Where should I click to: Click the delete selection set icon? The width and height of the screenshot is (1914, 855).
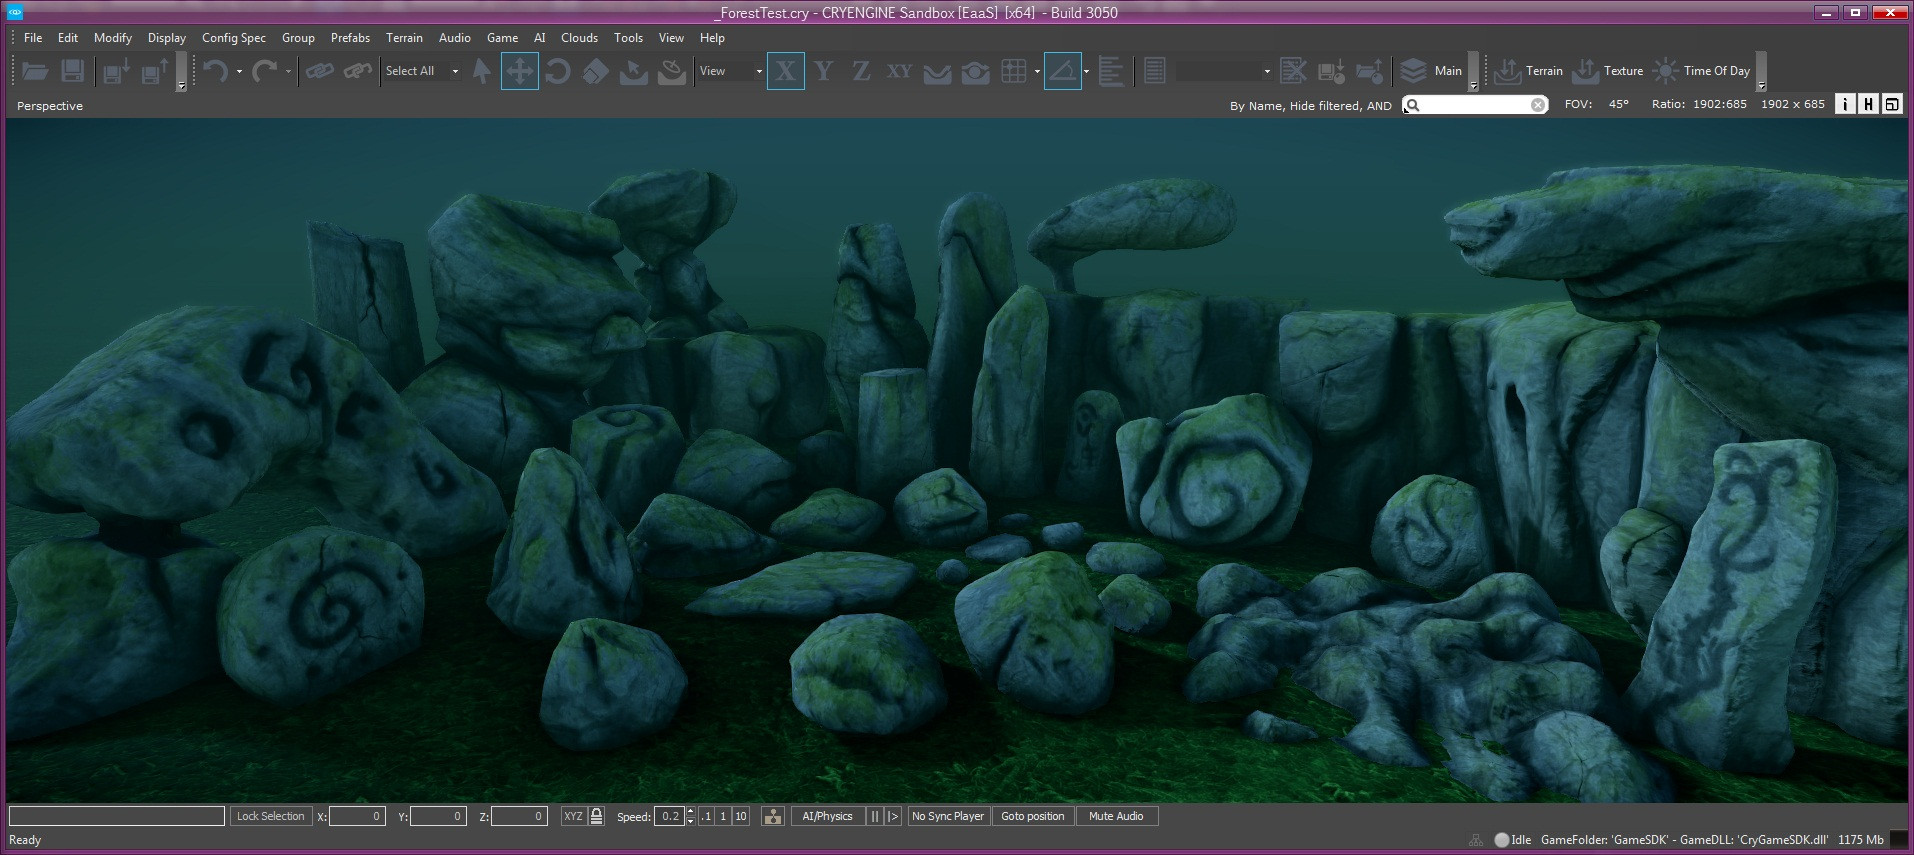tap(1293, 71)
